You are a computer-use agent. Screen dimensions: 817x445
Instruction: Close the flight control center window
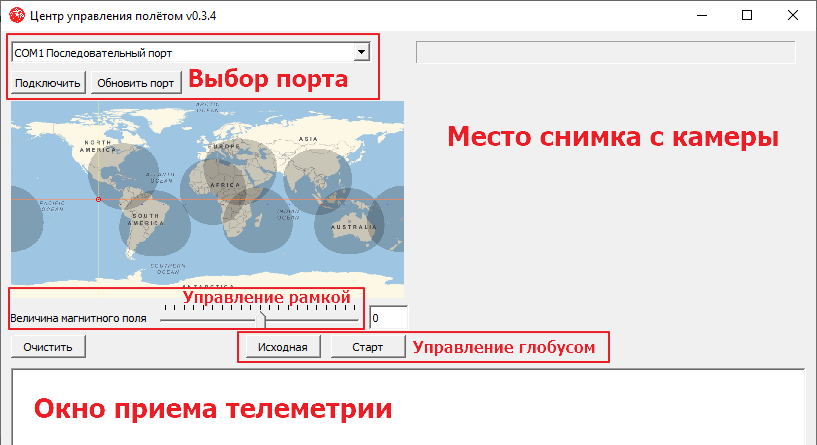tap(793, 15)
